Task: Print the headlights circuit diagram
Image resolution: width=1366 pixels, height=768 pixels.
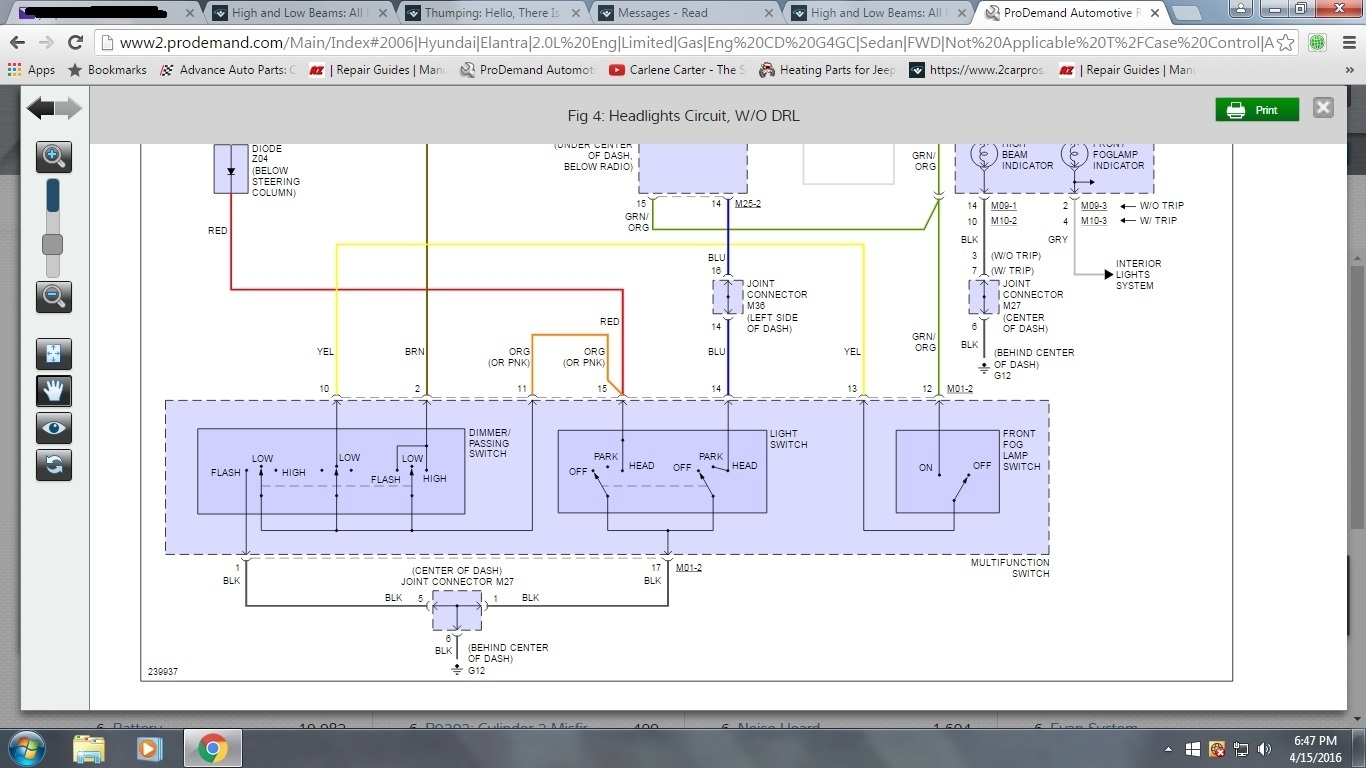Action: tap(1256, 110)
